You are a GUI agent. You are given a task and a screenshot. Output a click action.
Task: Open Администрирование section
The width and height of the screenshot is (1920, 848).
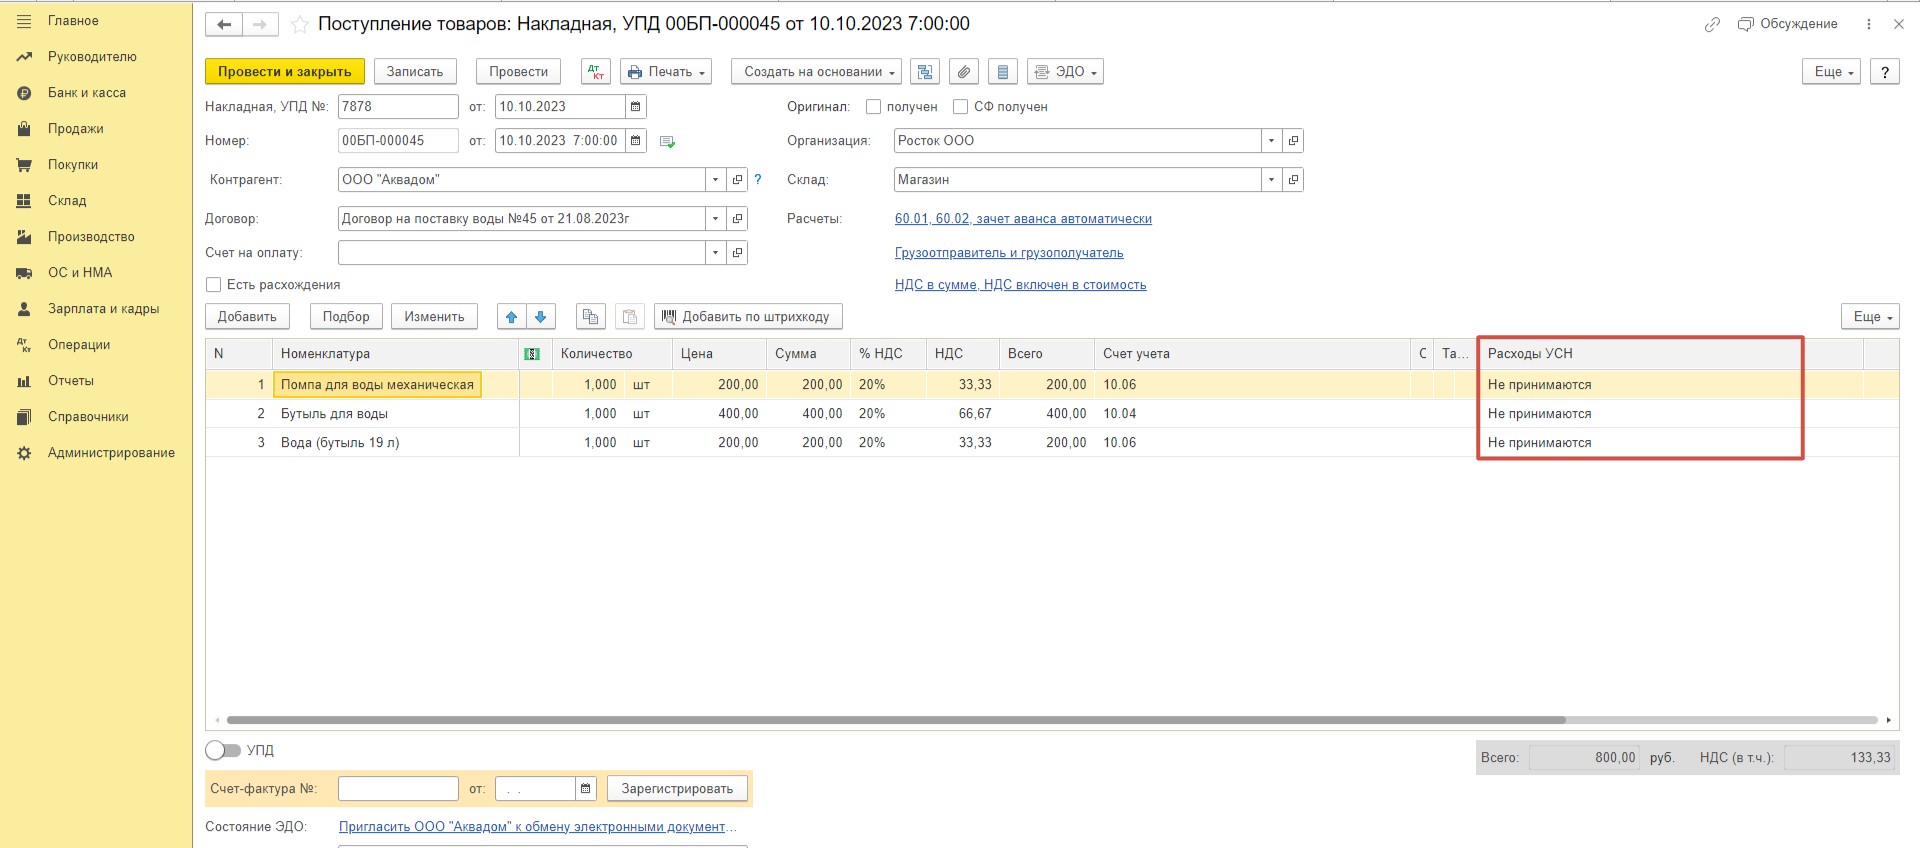point(111,453)
